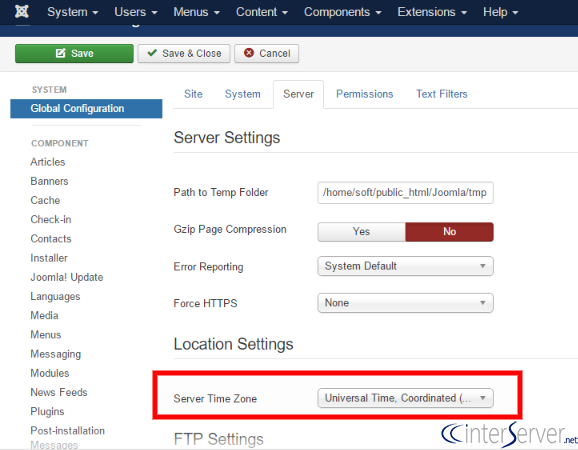The width and height of the screenshot is (578, 450).
Task: Open News Feeds component settings
Action: click(x=59, y=392)
